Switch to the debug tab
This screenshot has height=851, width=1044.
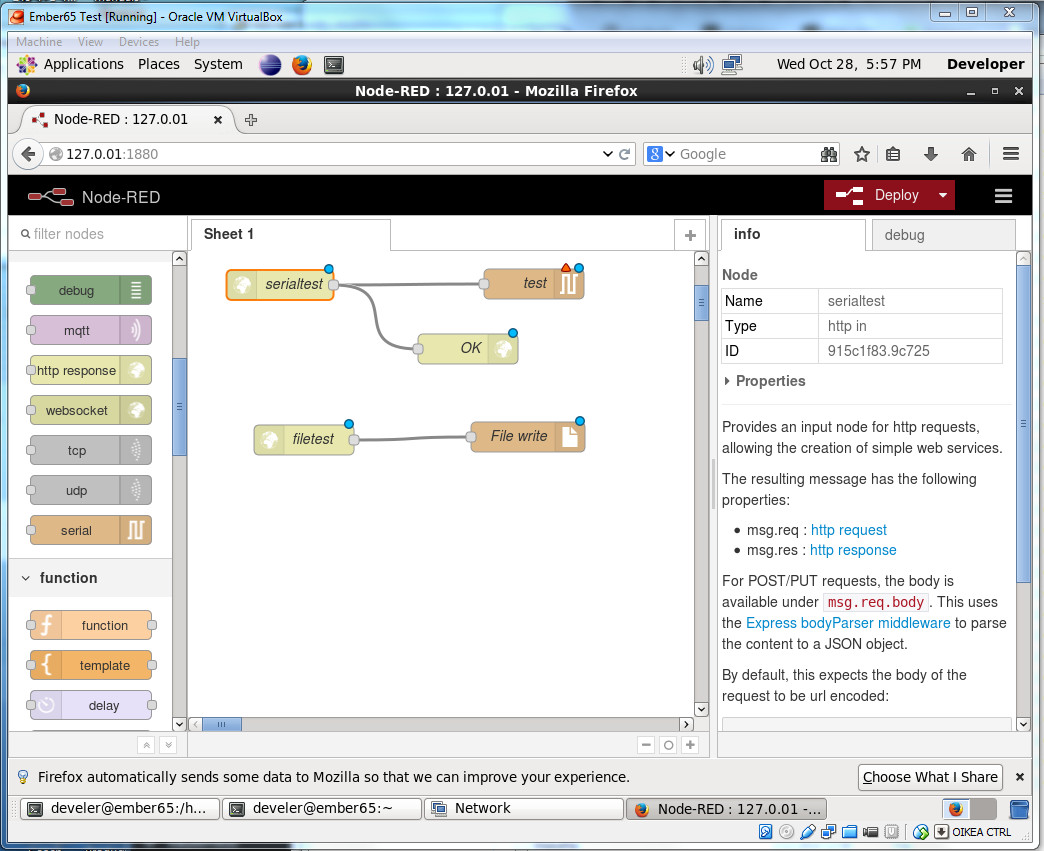point(943,235)
